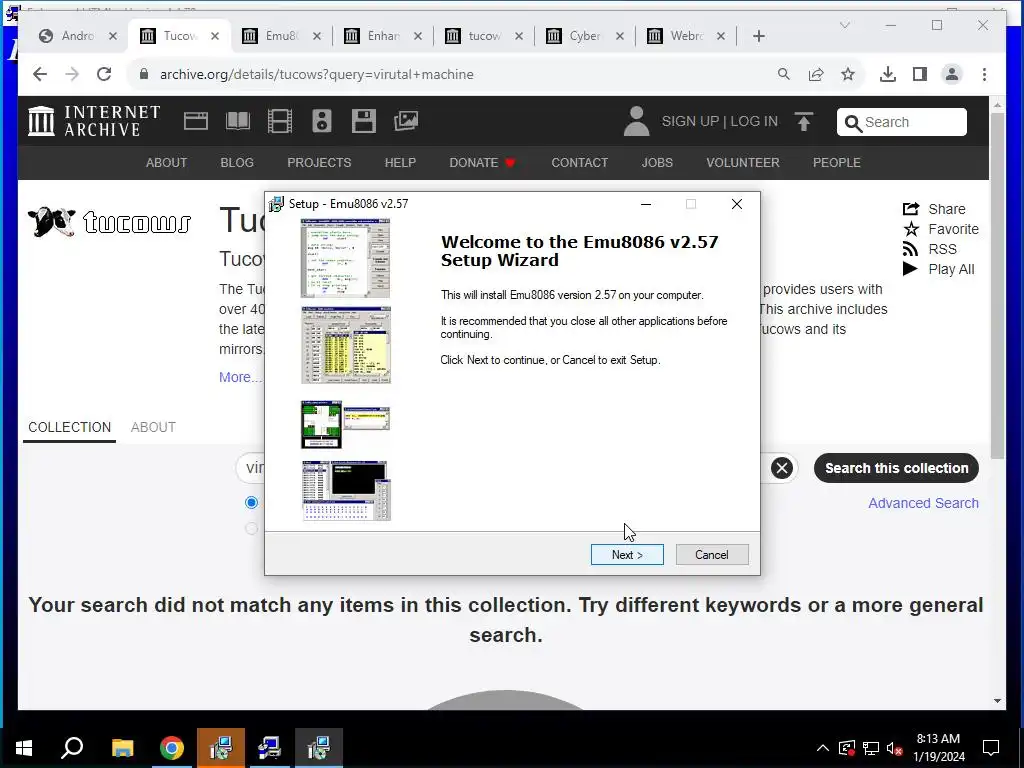This screenshot has width=1024, height=768.
Task: Select the checked search radio button
Action: (251, 502)
